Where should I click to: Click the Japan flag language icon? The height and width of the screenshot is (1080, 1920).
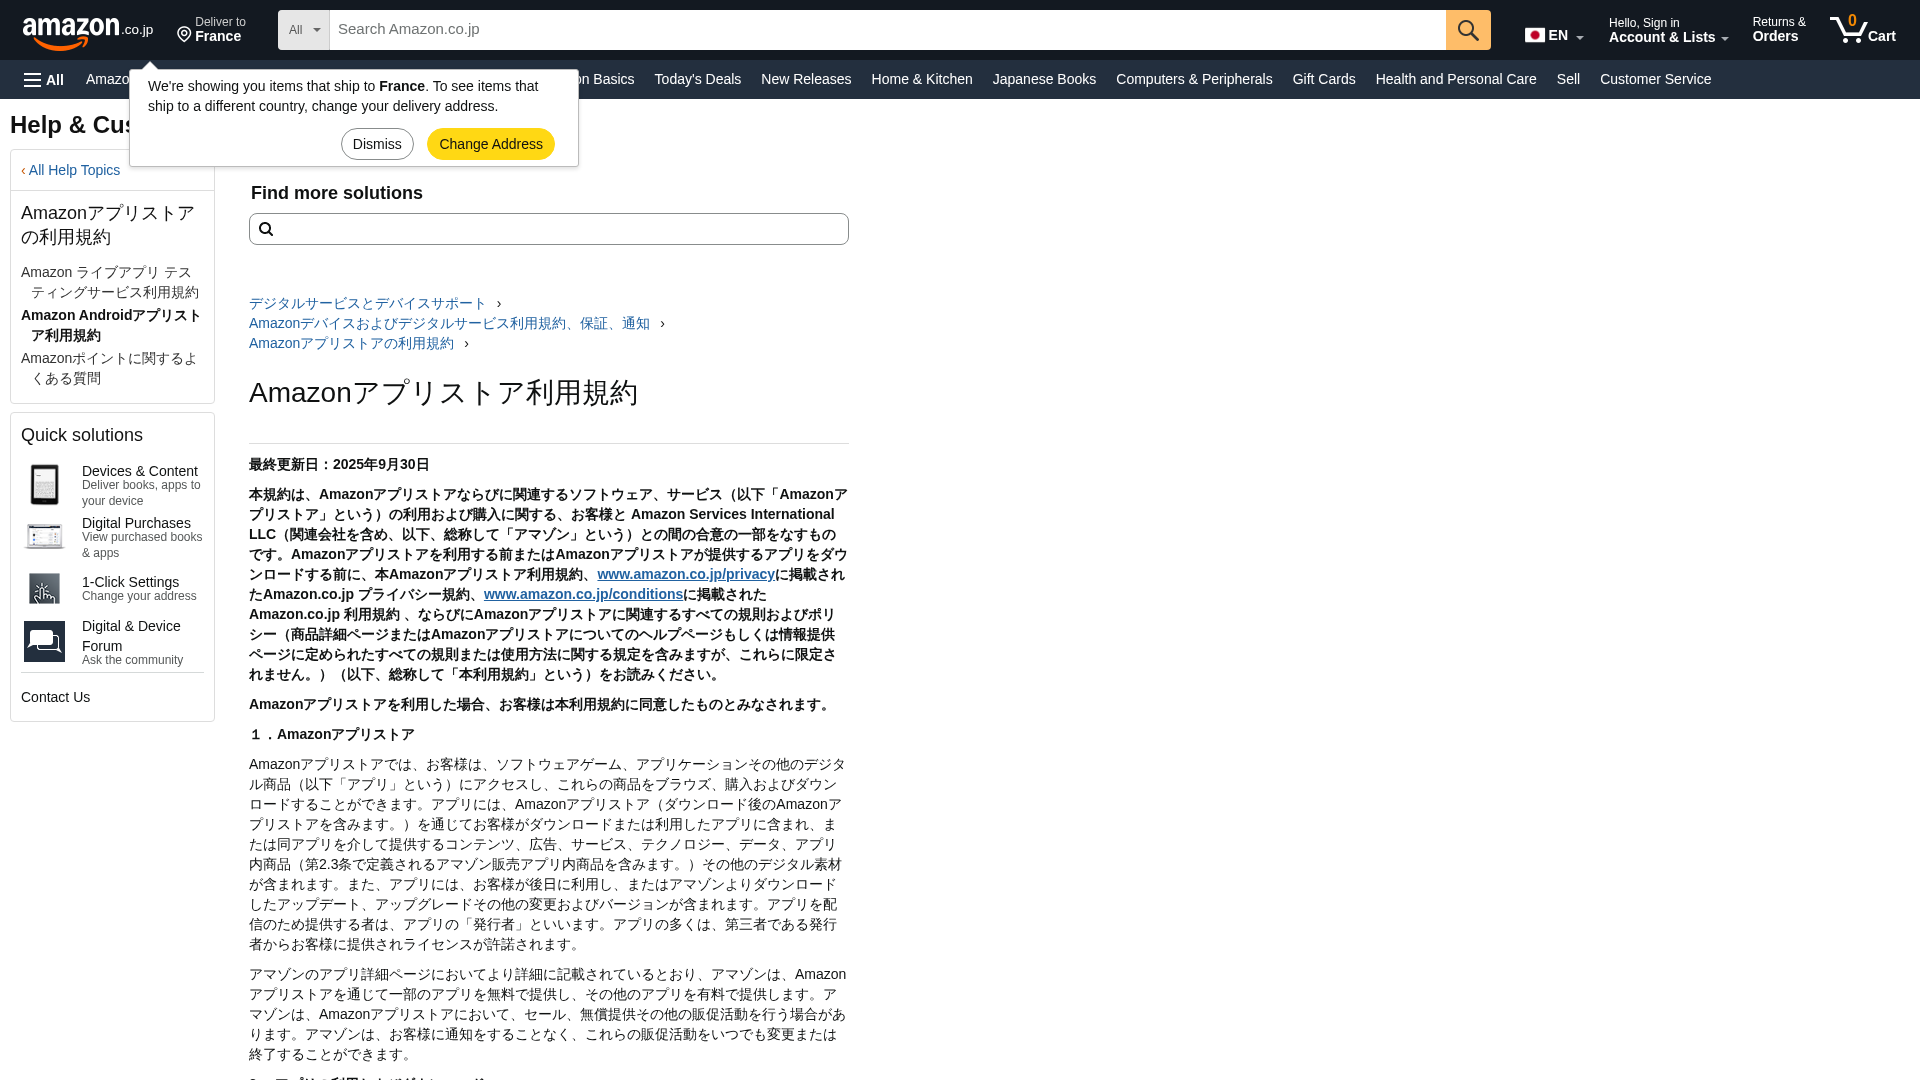point(1534,35)
